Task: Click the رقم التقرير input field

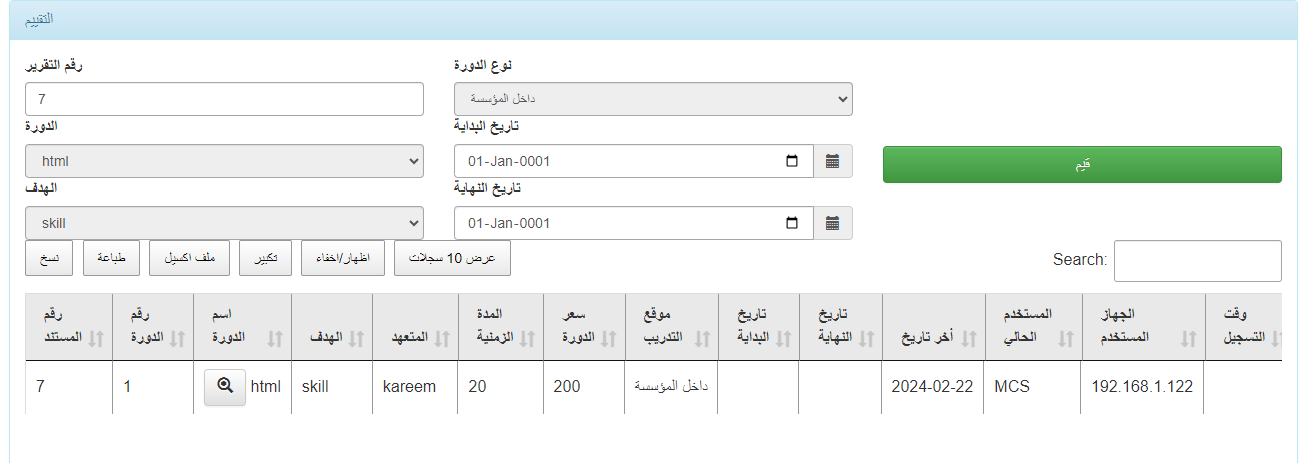Action: pyautogui.click(x=224, y=99)
